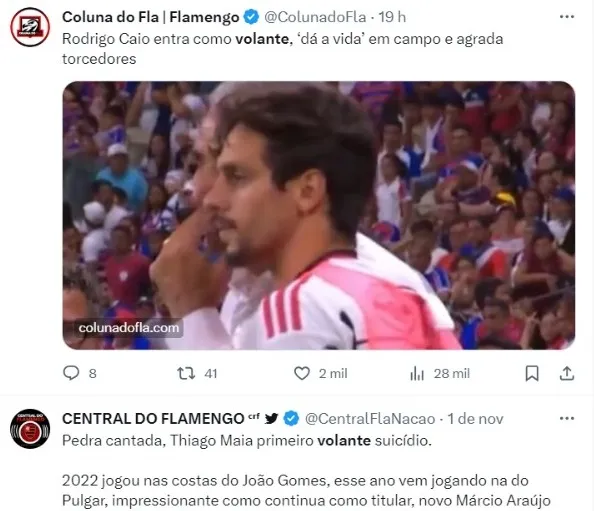Image resolution: width=594 pixels, height=511 pixels.
Task: Open the 19 h timestamp link
Action: pyautogui.click(x=392, y=17)
